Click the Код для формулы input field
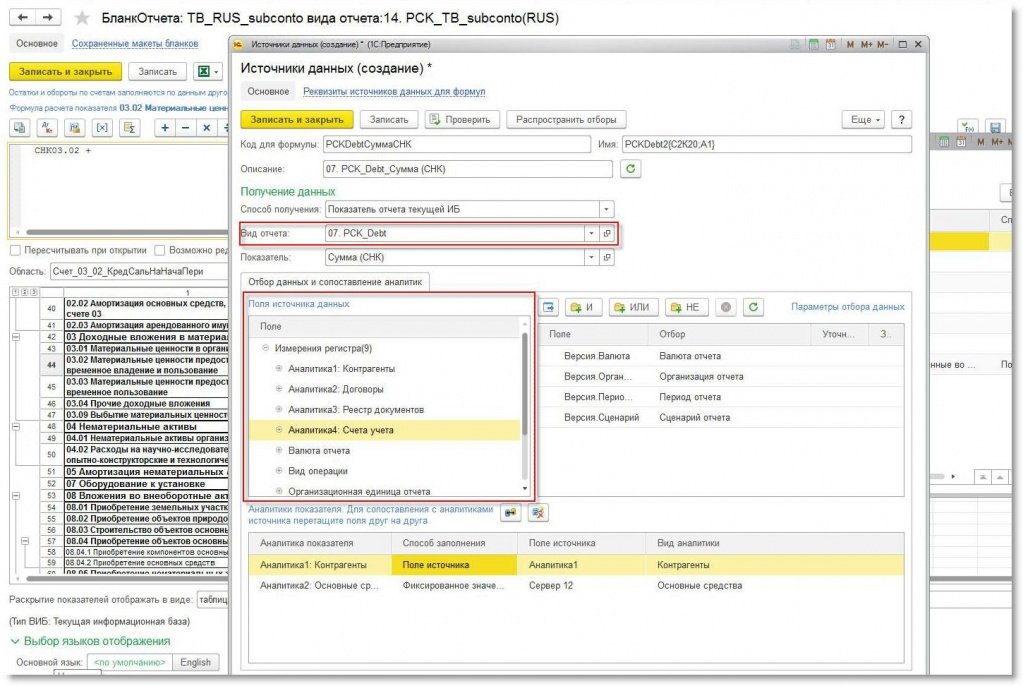This screenshot has height=686, width=1023. [x=455, y=144]
